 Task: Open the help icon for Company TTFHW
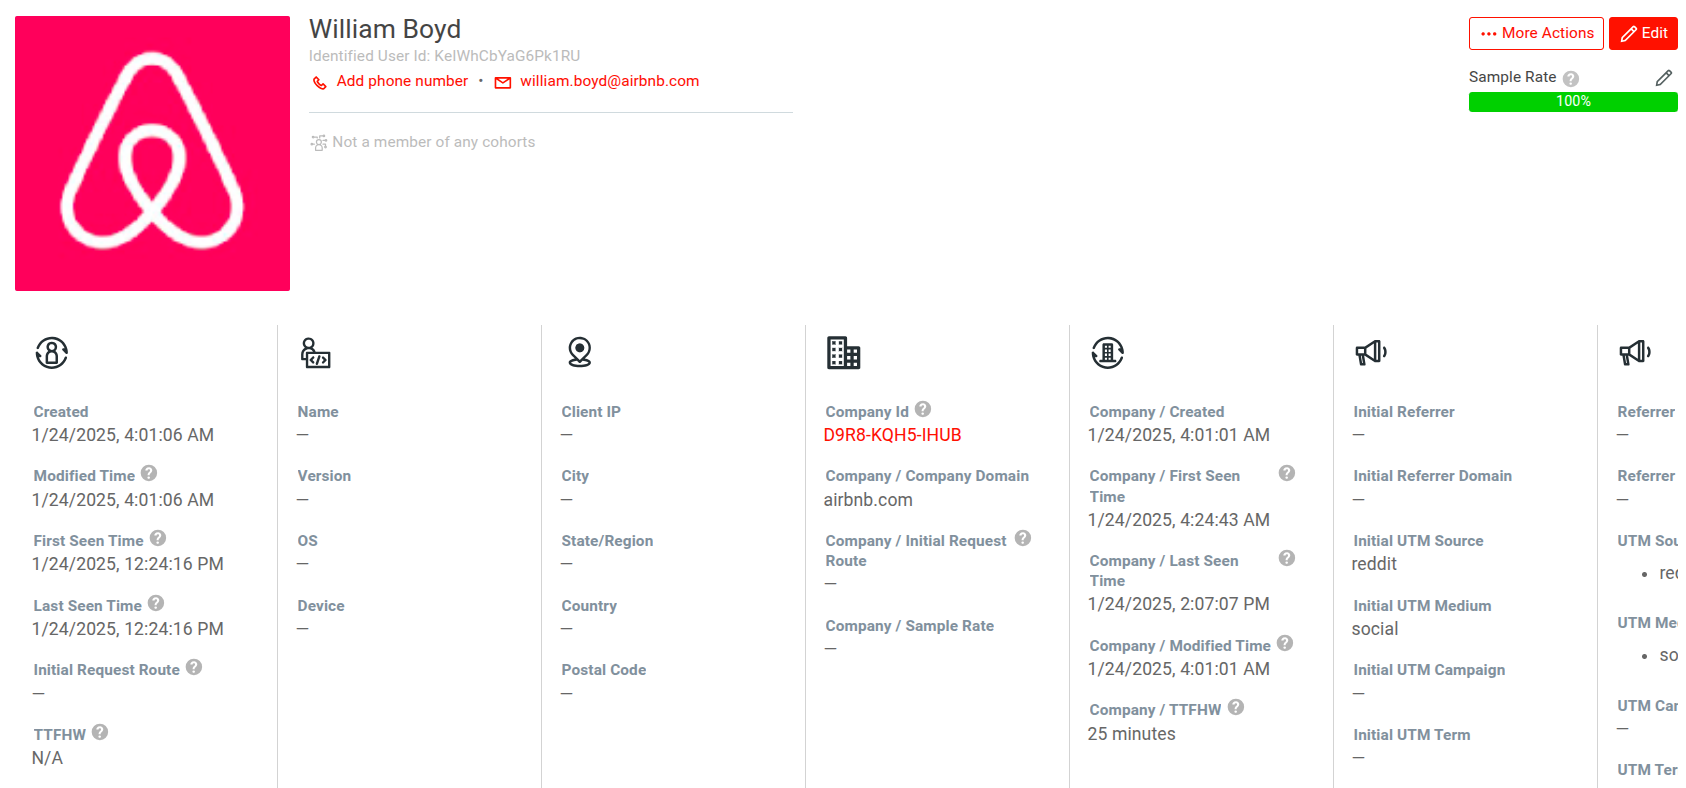point(1236,707)
